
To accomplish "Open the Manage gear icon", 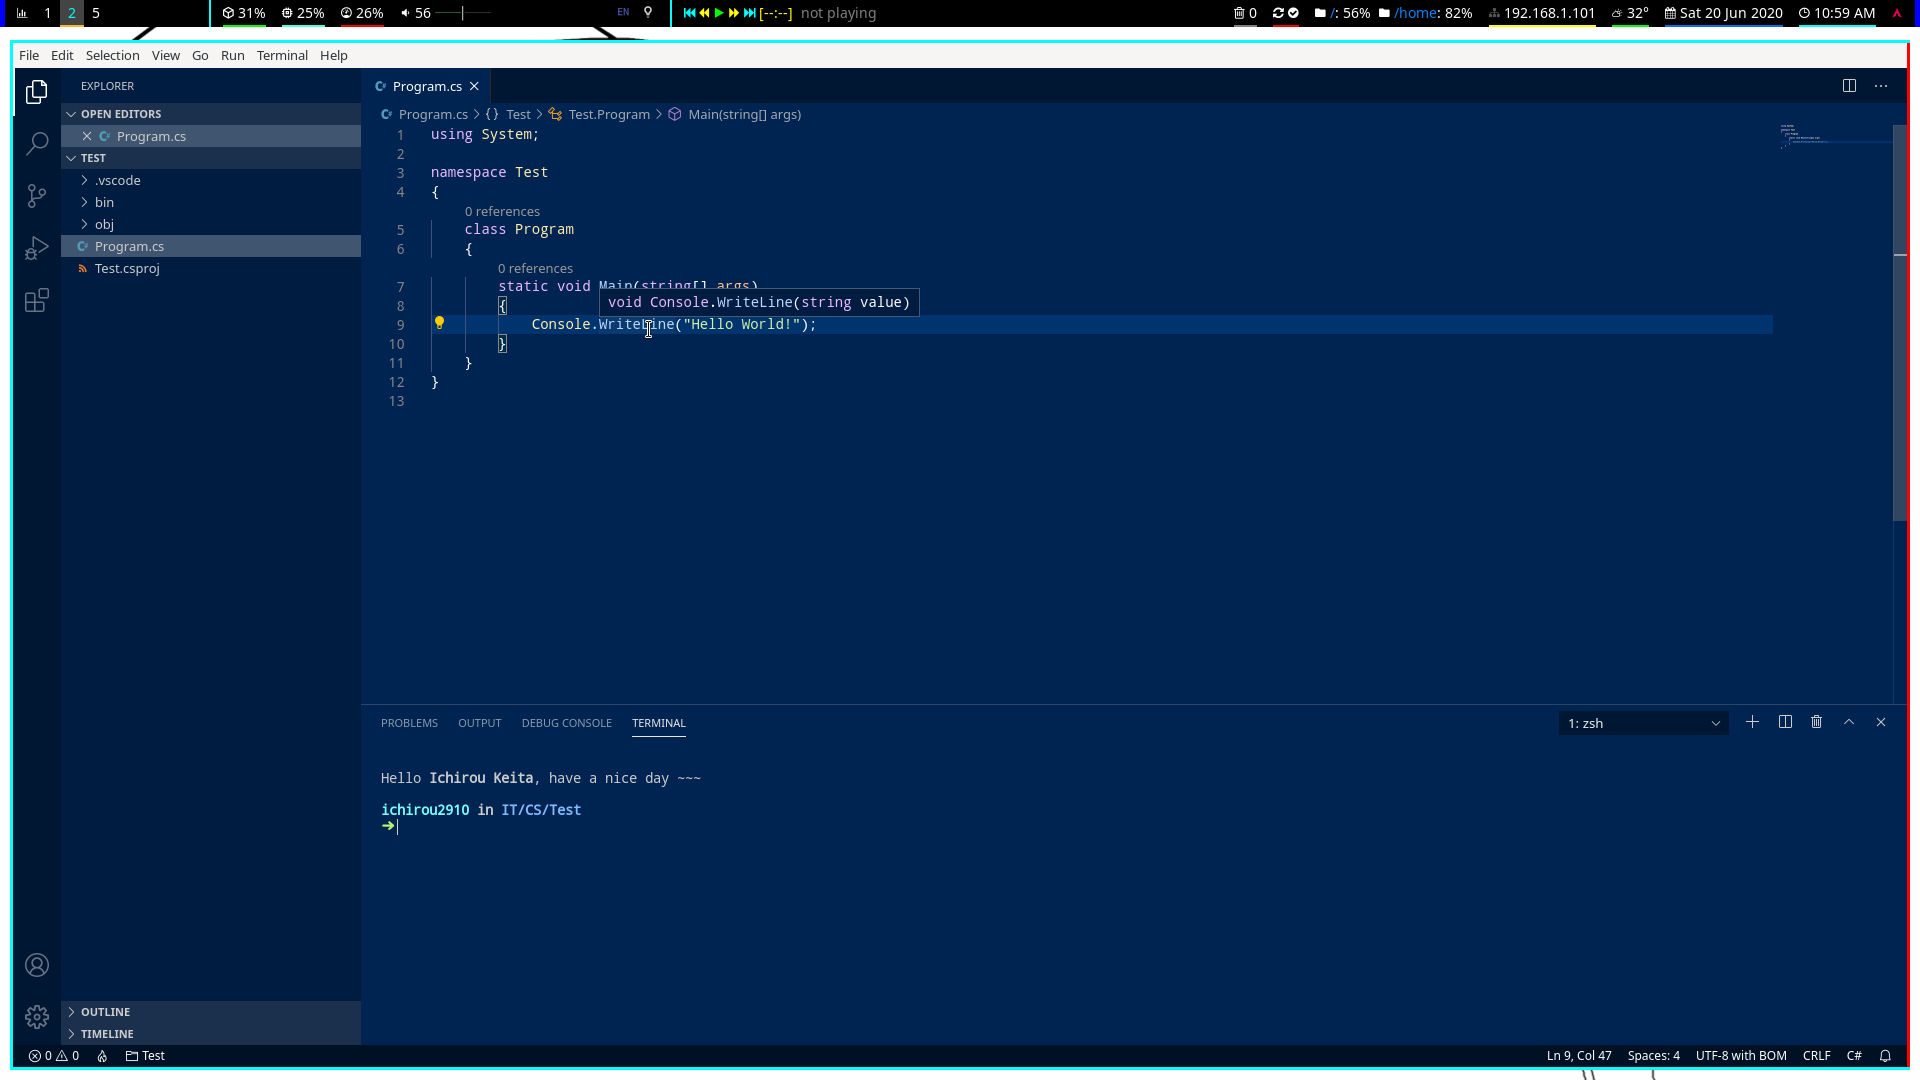I will [x=37, y=1017].
